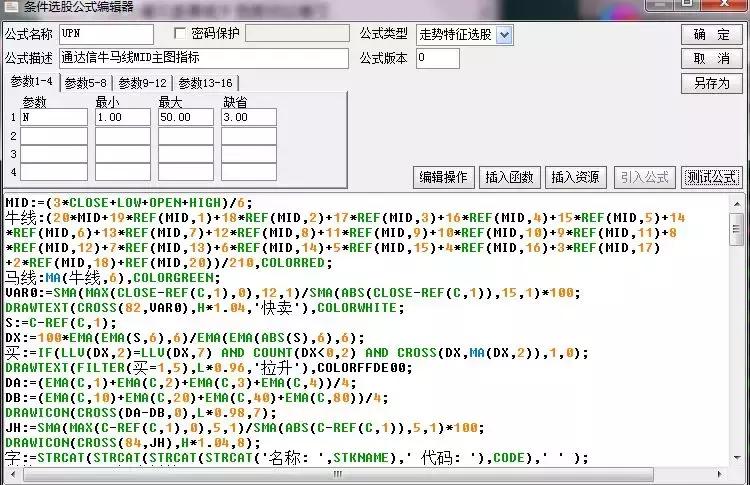Click parameter 2 default field

pyautogui.click(x=249, y=136)
